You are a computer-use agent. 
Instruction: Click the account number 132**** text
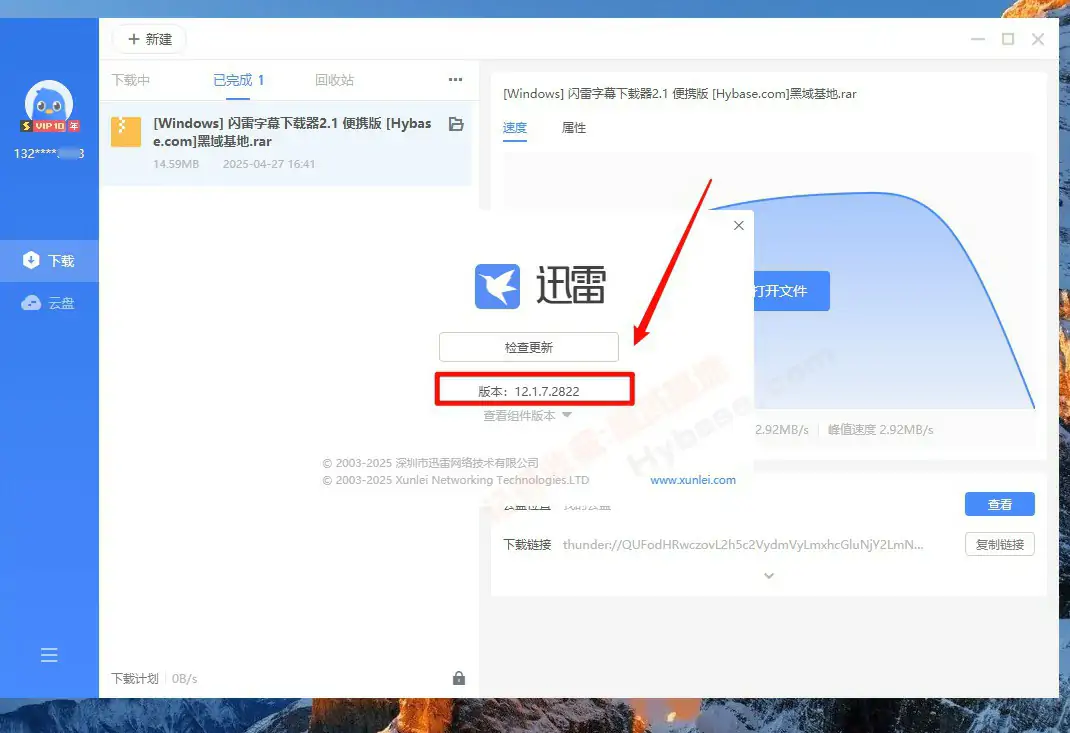pos(49,154)
